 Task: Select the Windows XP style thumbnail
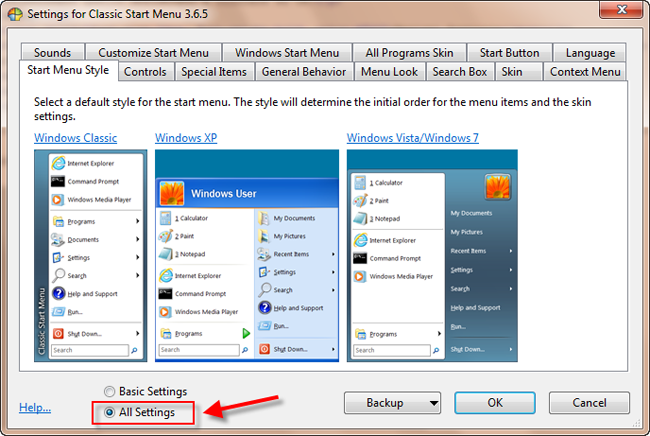pos(247,256)
